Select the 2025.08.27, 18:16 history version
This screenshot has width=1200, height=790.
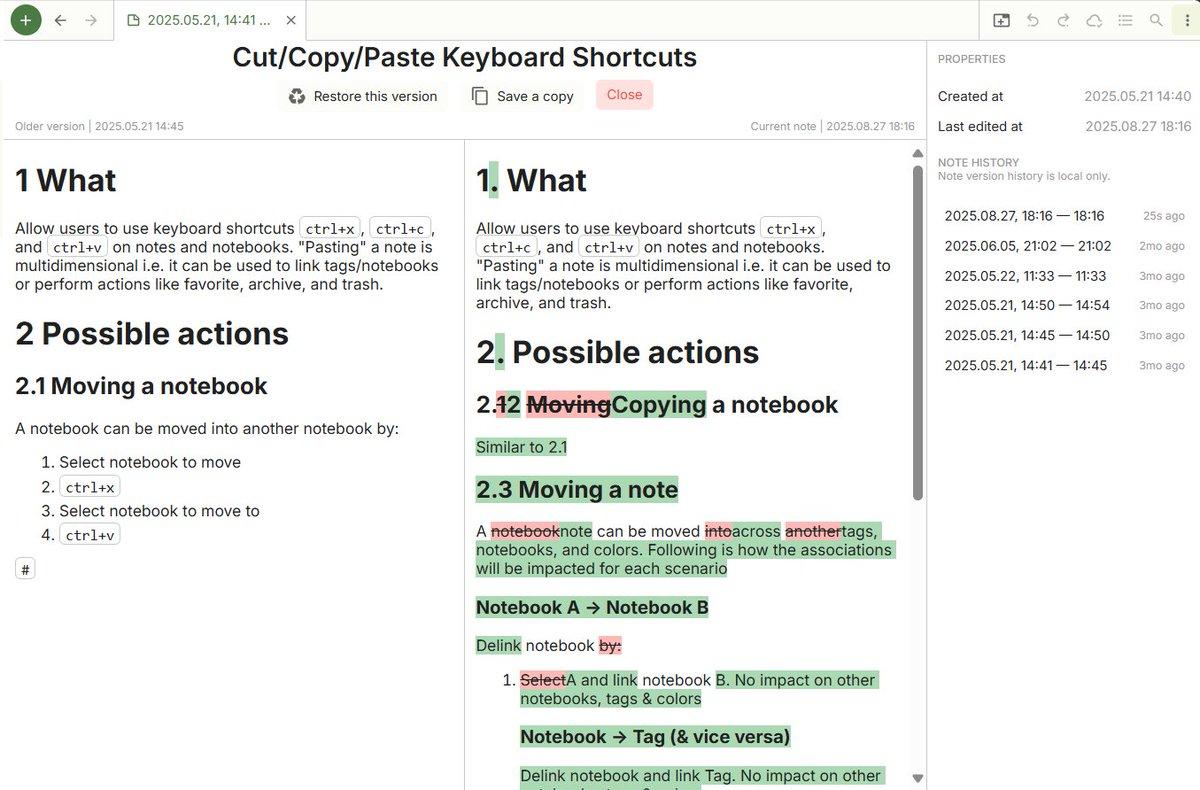(1024, 216)
